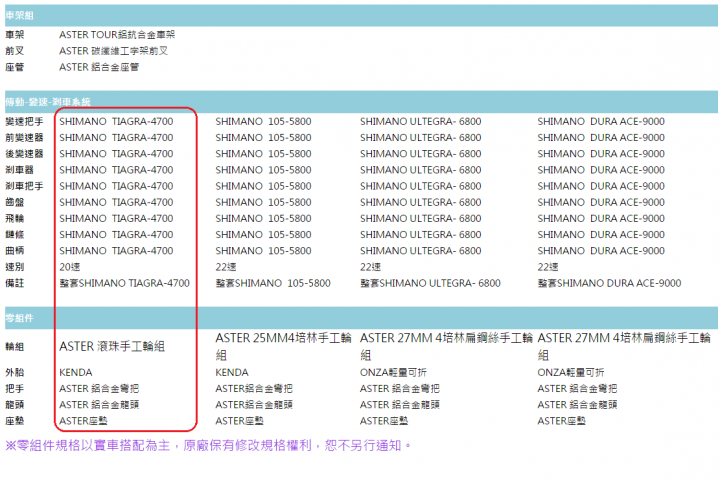Click the 前變速器 row label
This screenshot has width=720, height=480.
(x=24, y=137)
